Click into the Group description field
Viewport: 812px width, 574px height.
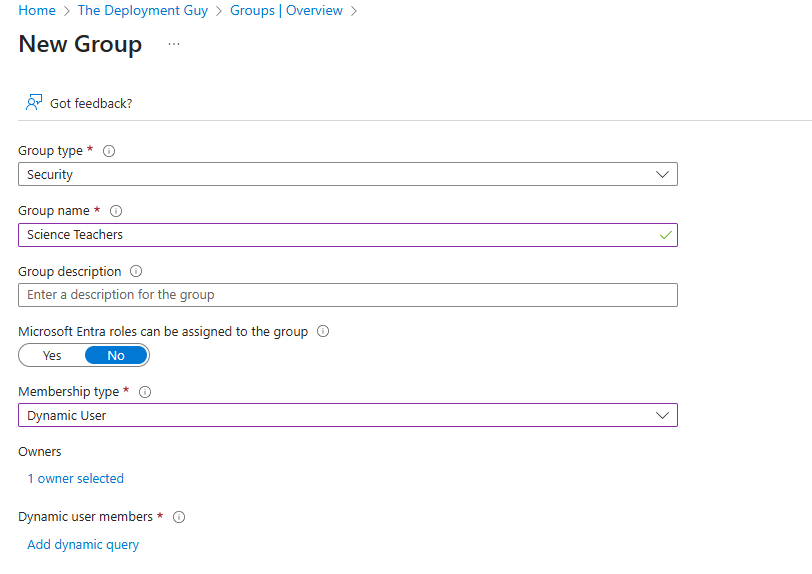point(347,295)
